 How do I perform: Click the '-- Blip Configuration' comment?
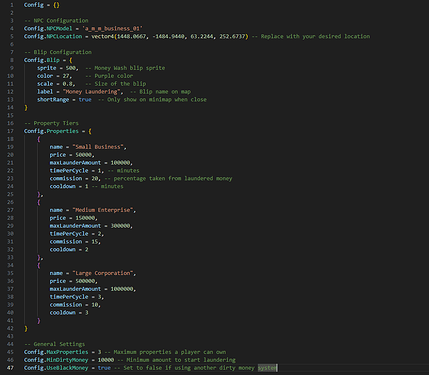(58, 52)
